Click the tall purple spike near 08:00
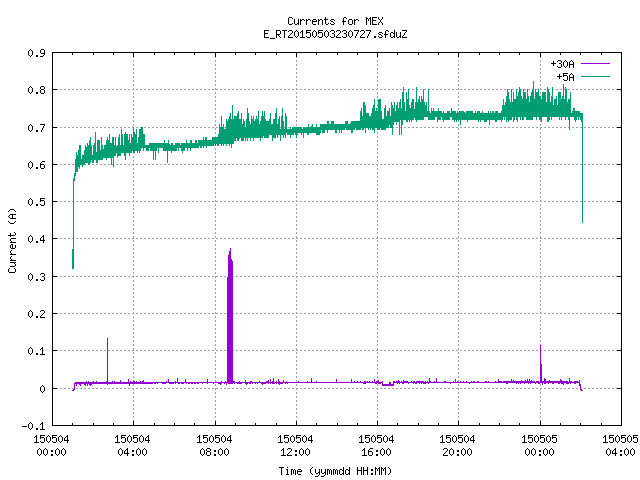Screen dimensions: 640x480 [230, 316]
